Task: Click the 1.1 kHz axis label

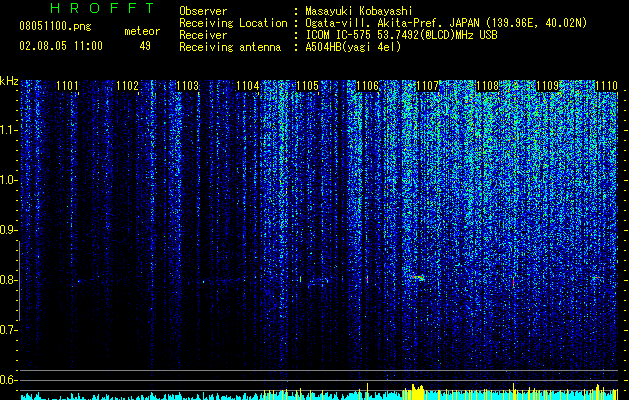Action: (9, 130)
